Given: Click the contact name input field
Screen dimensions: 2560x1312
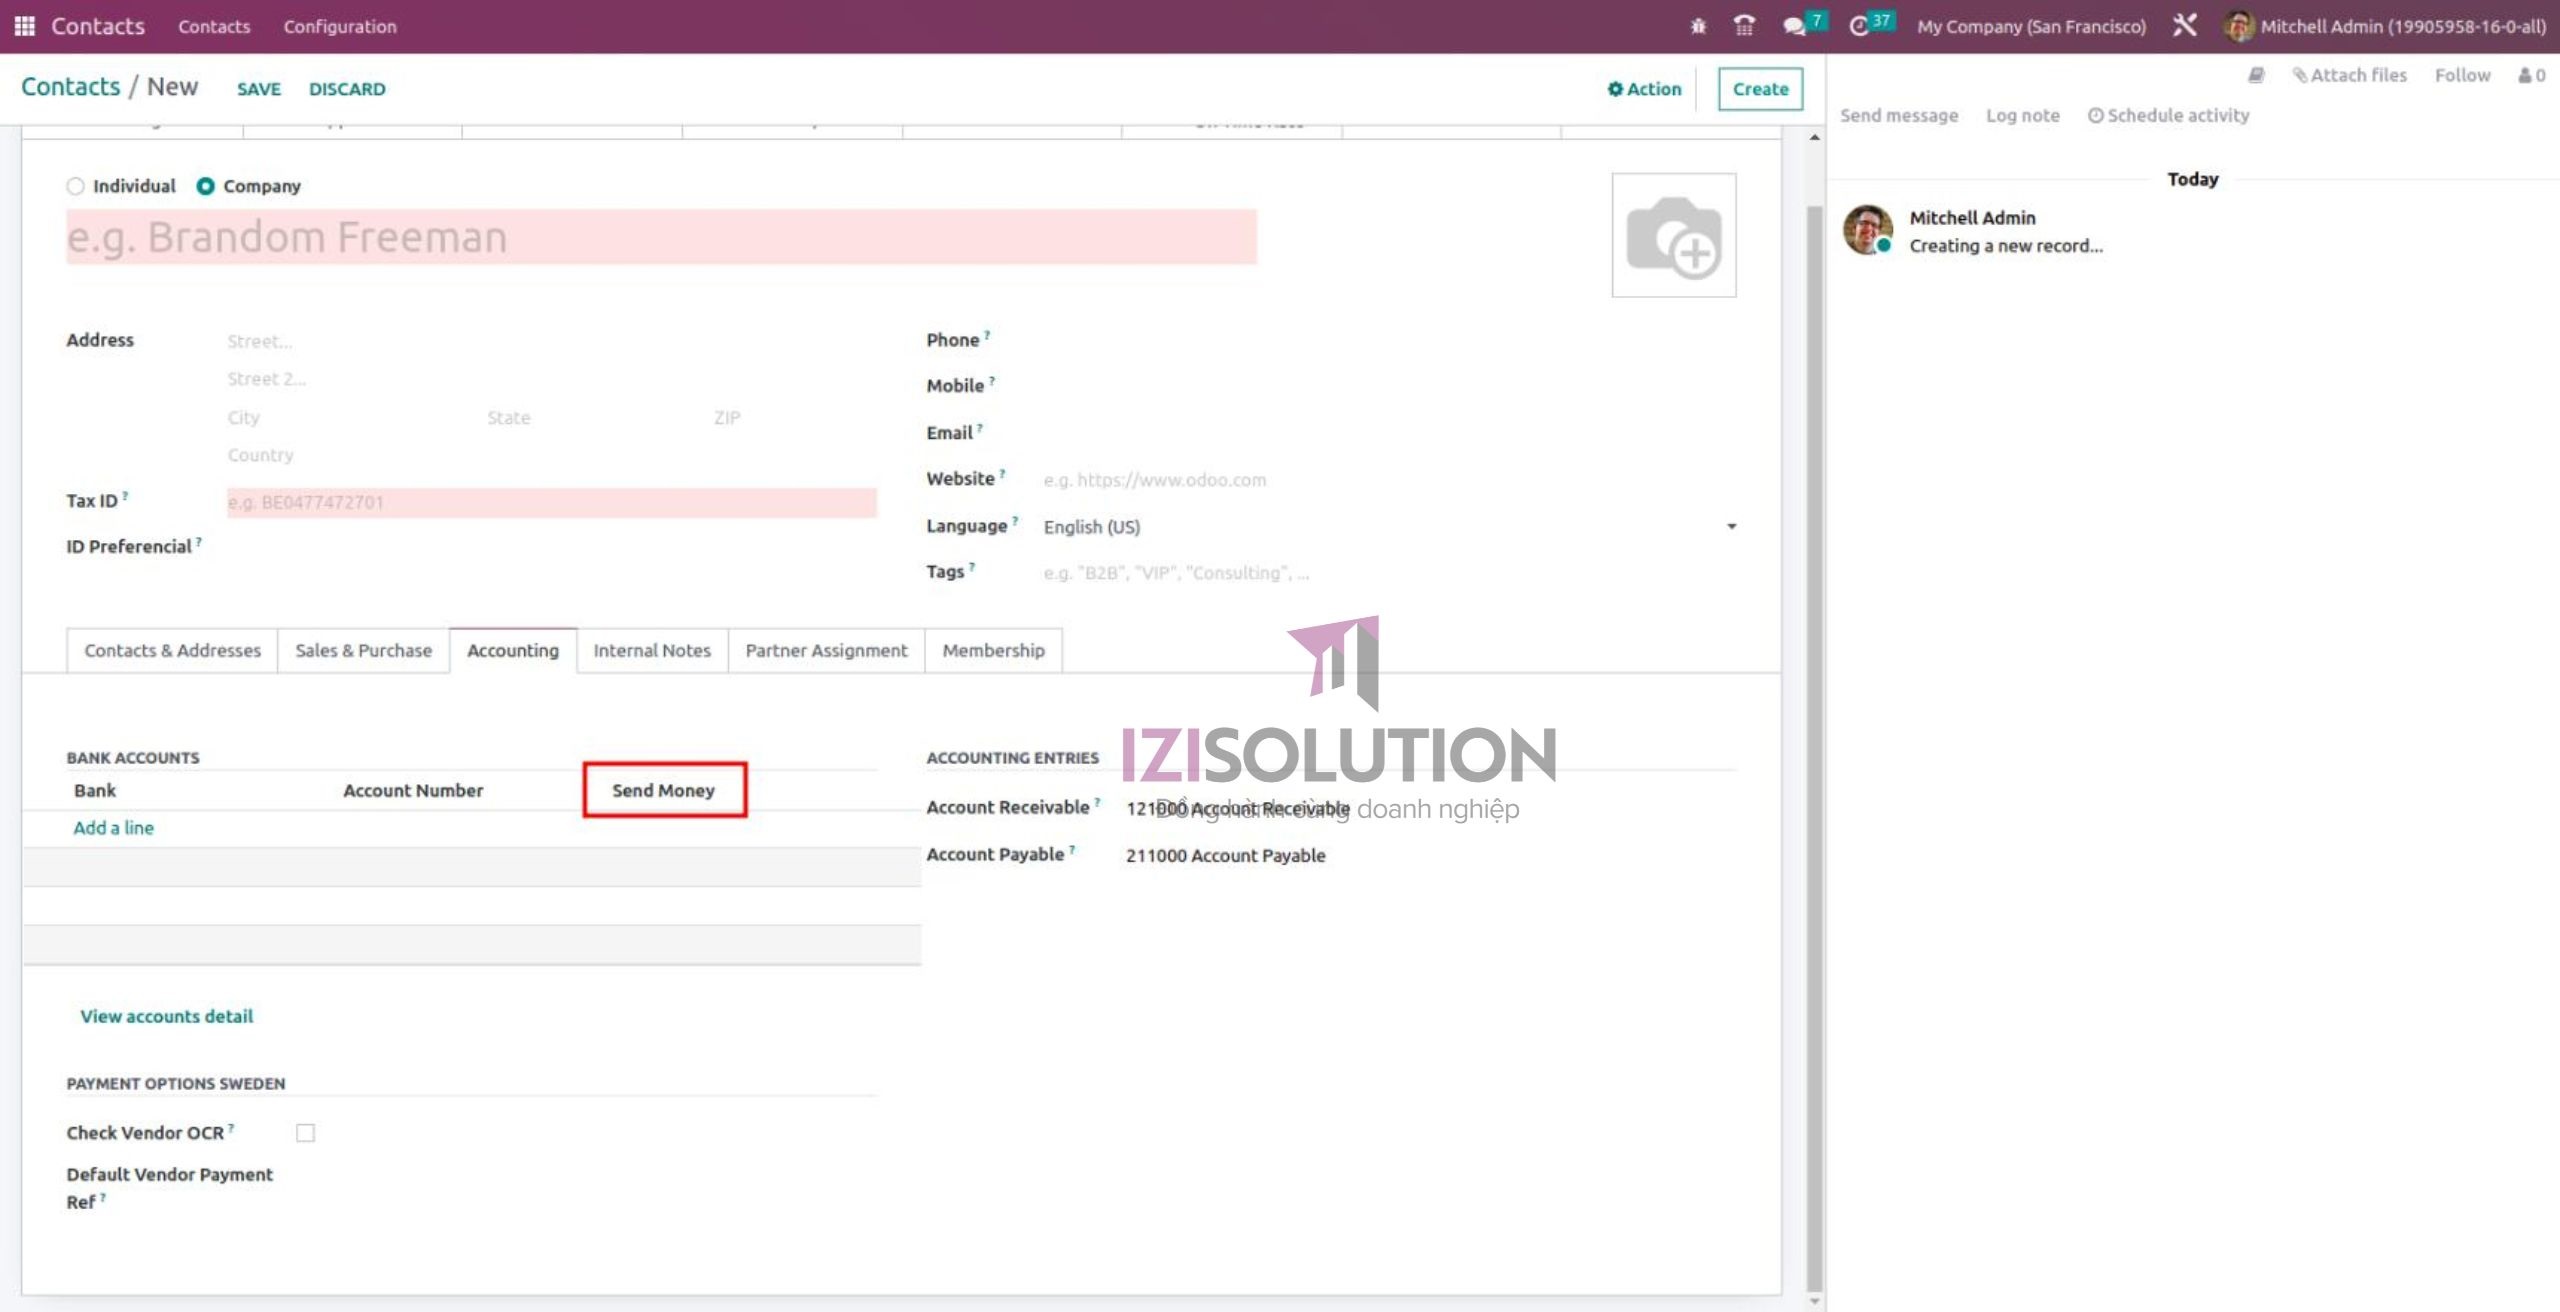Looking at the screenshot, I should pos(660,237).
